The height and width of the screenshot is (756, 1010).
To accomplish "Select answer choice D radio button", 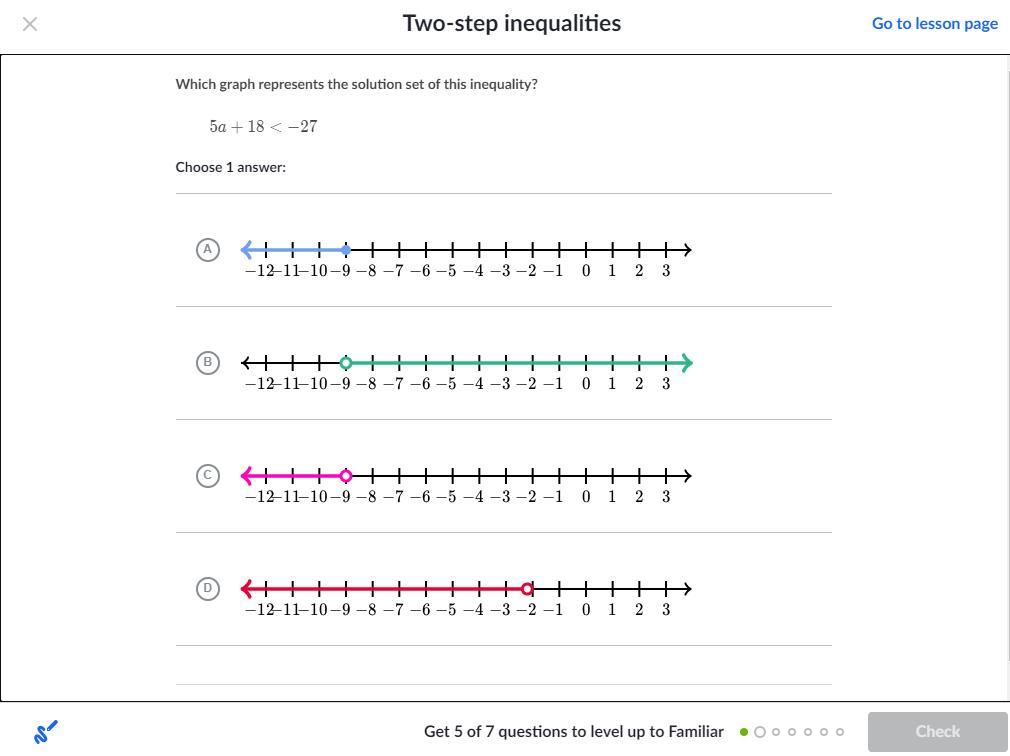I will point(208,589).
